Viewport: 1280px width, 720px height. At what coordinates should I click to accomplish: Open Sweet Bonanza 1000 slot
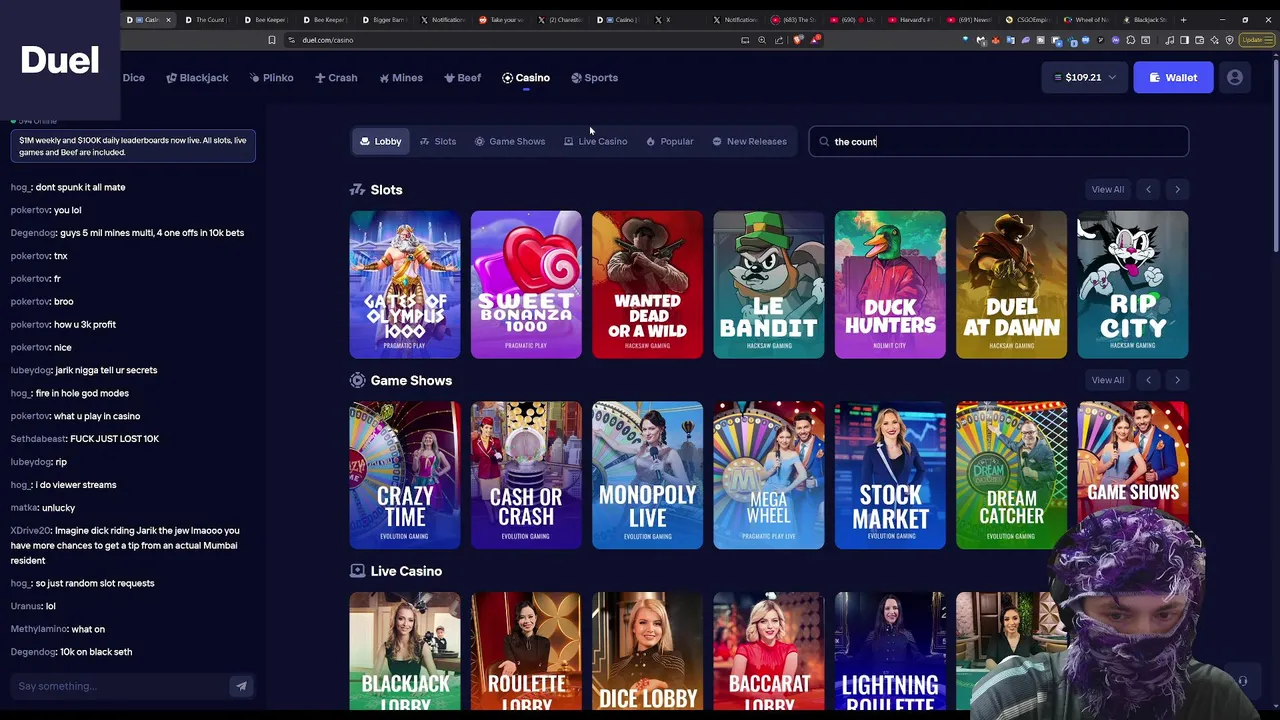point(526,284)
